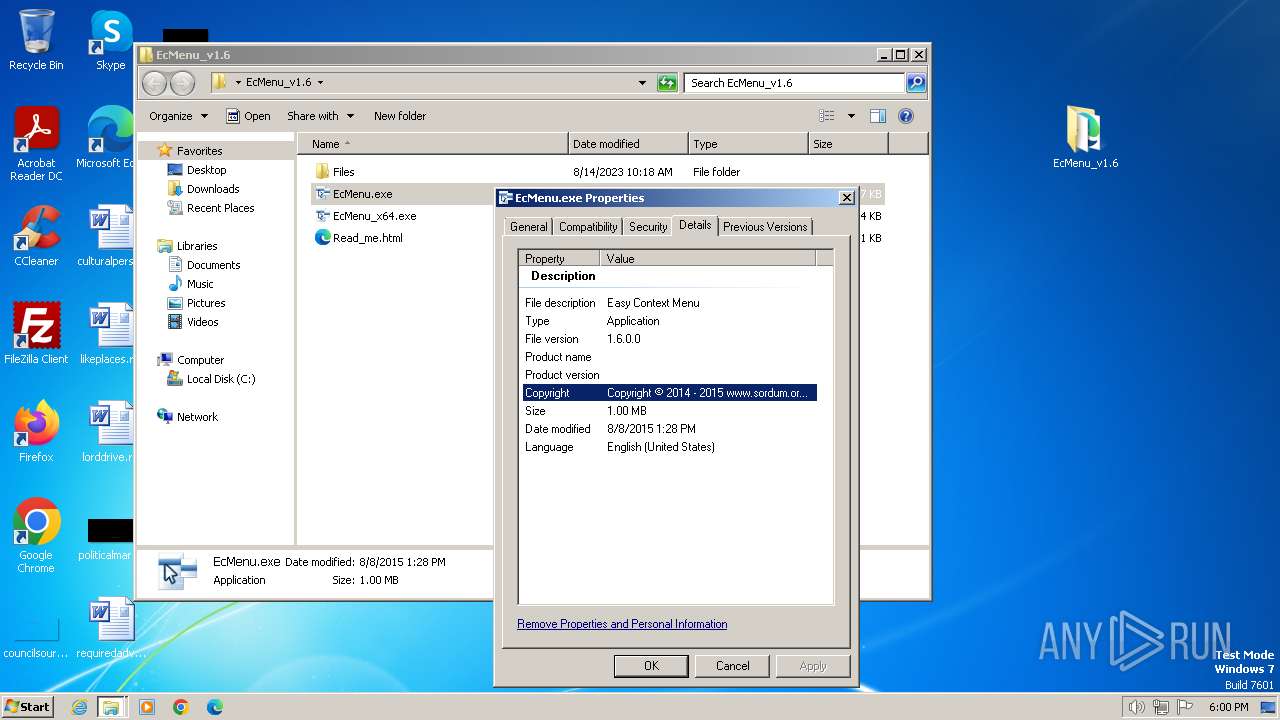Expand the EcMenu_v1.6 breadcrumb arrow
This screenshot has height=720, width=1280.
click(320, 83)
